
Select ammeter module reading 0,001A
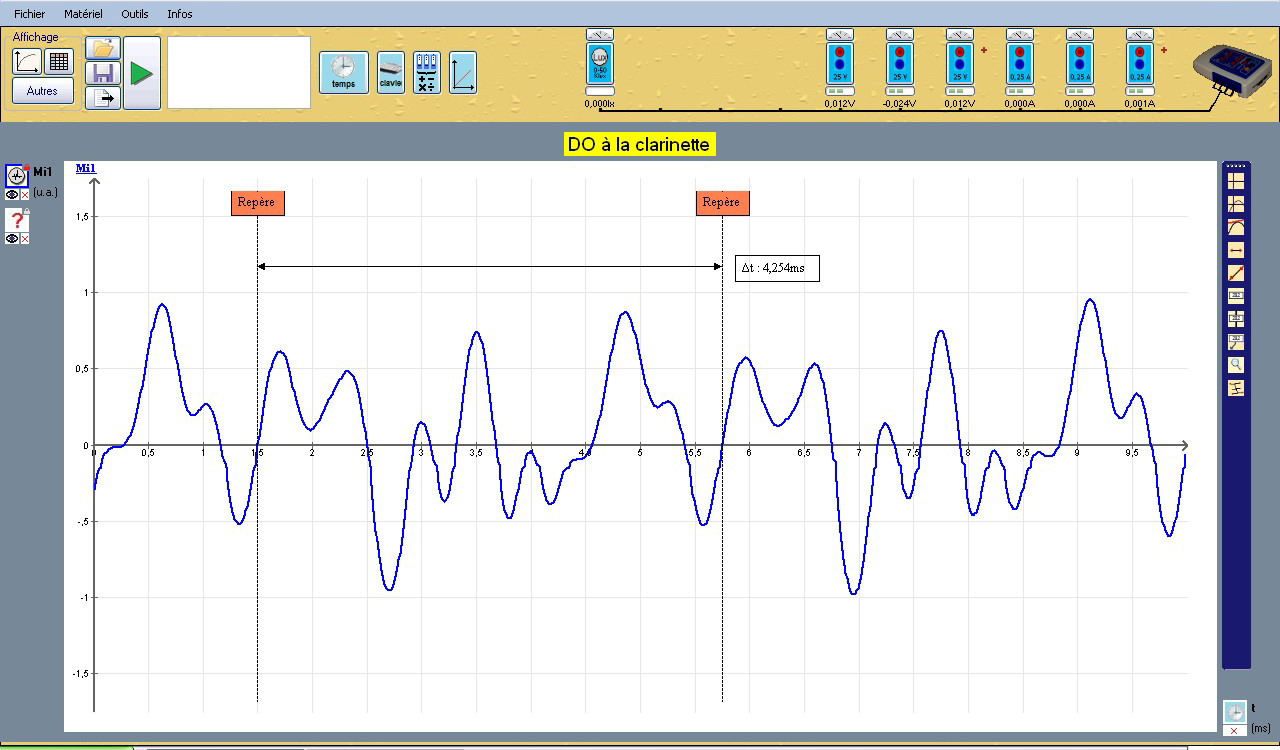pos(1140,64)
